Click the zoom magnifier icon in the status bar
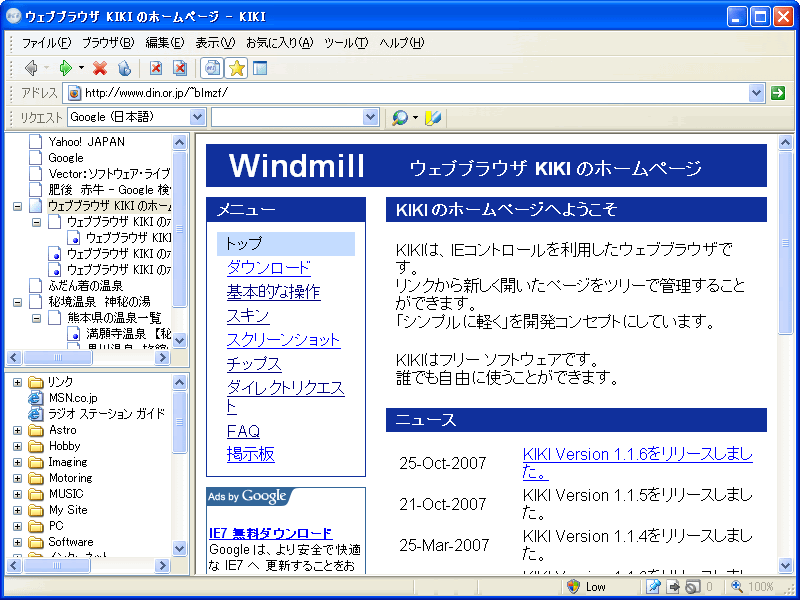Viewport: 800px width, 600px height. point(737,587)
